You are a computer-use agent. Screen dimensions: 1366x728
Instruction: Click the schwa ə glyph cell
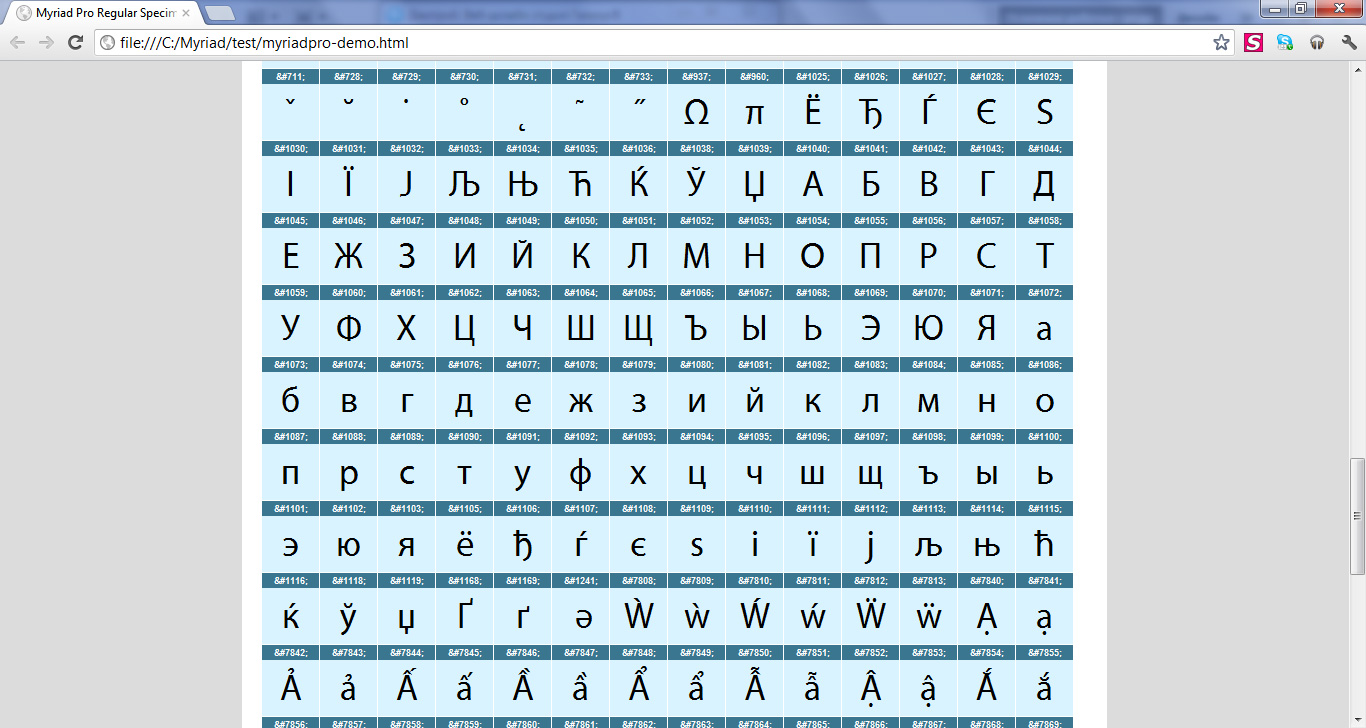click(581, 617)
